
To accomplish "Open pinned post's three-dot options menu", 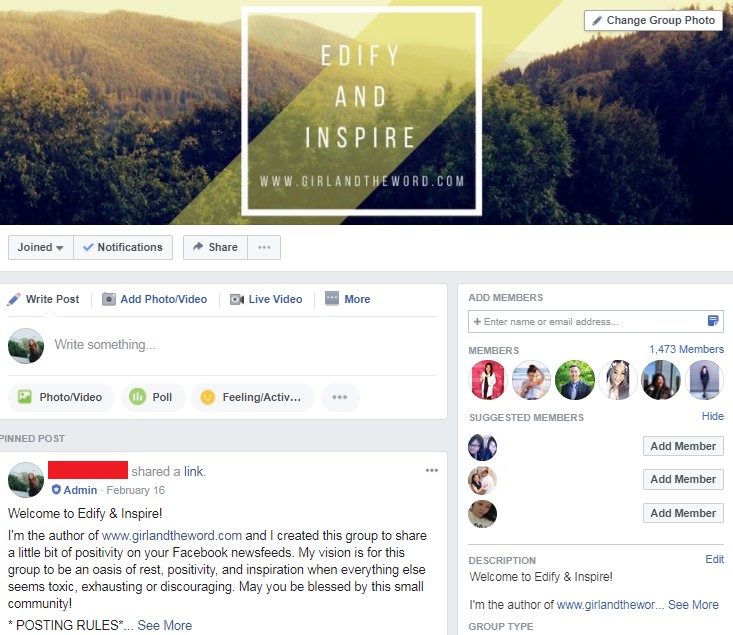I will (x=431, y=470).
